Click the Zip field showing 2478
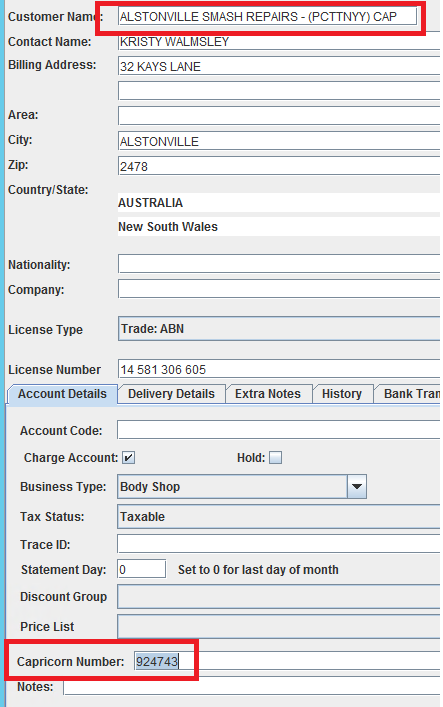 (279, 165)
